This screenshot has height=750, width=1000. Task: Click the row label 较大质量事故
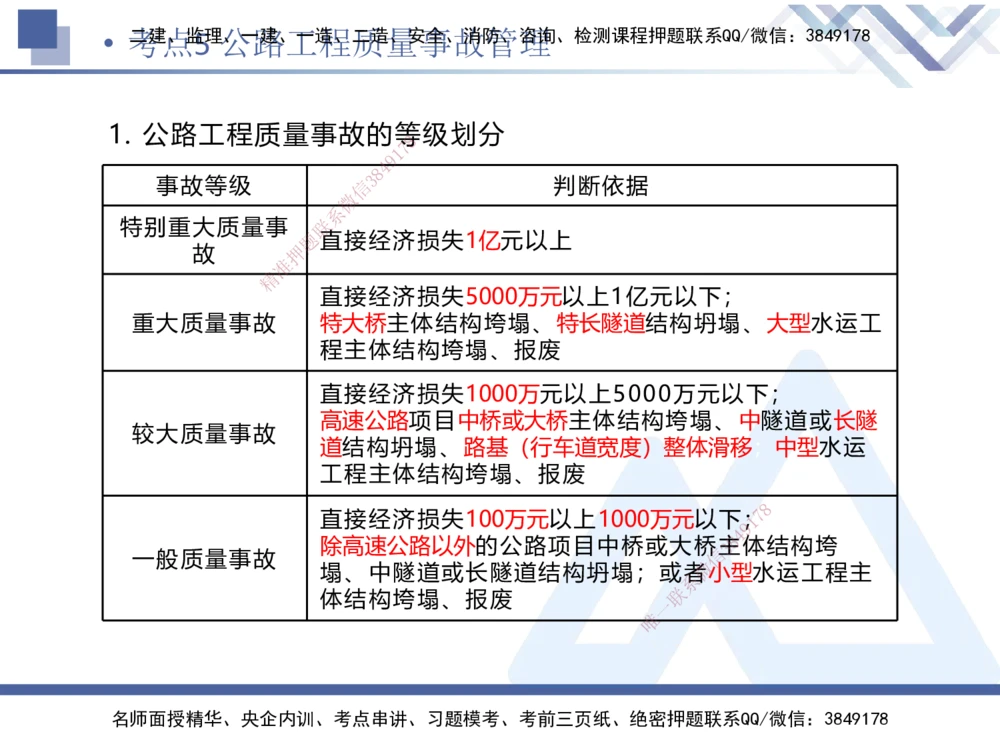(x=204, y=435)
